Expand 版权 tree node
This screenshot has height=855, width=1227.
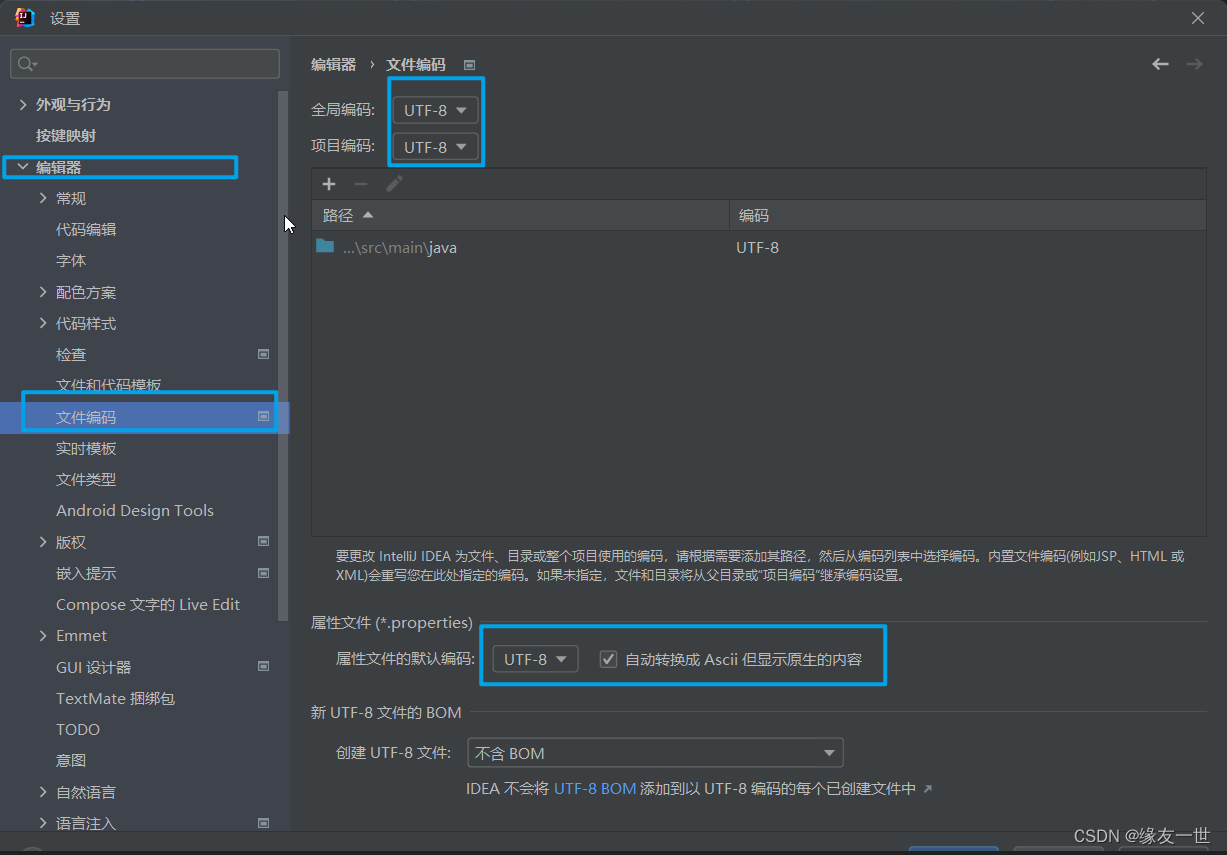(x=43, y=541)
